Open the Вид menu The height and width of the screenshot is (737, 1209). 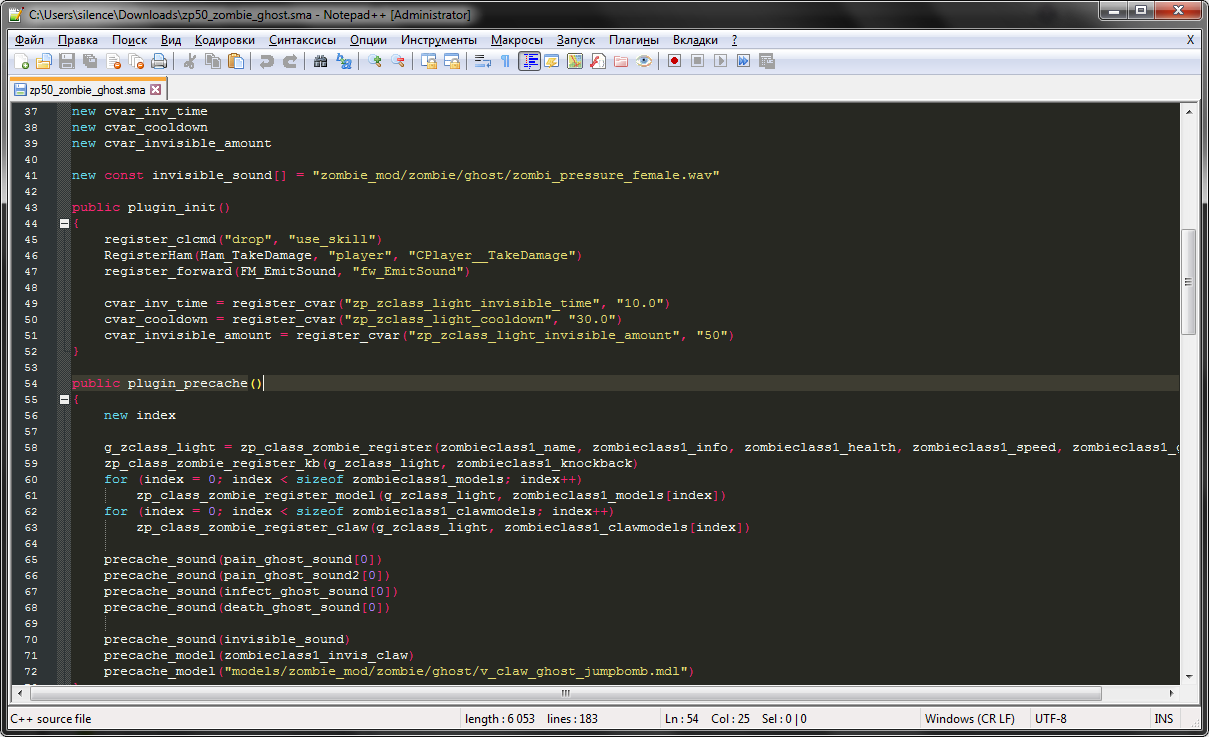click(x=171, y=40)
